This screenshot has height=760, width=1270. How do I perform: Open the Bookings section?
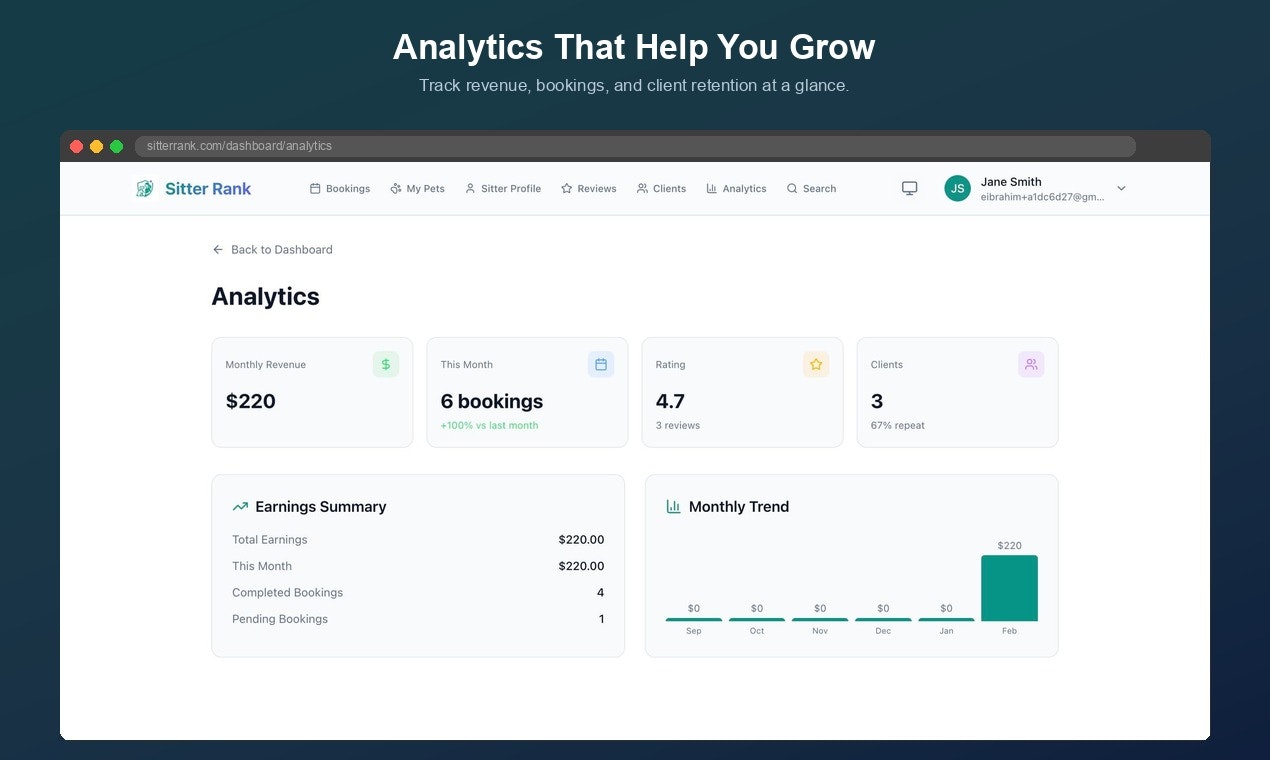340,188
